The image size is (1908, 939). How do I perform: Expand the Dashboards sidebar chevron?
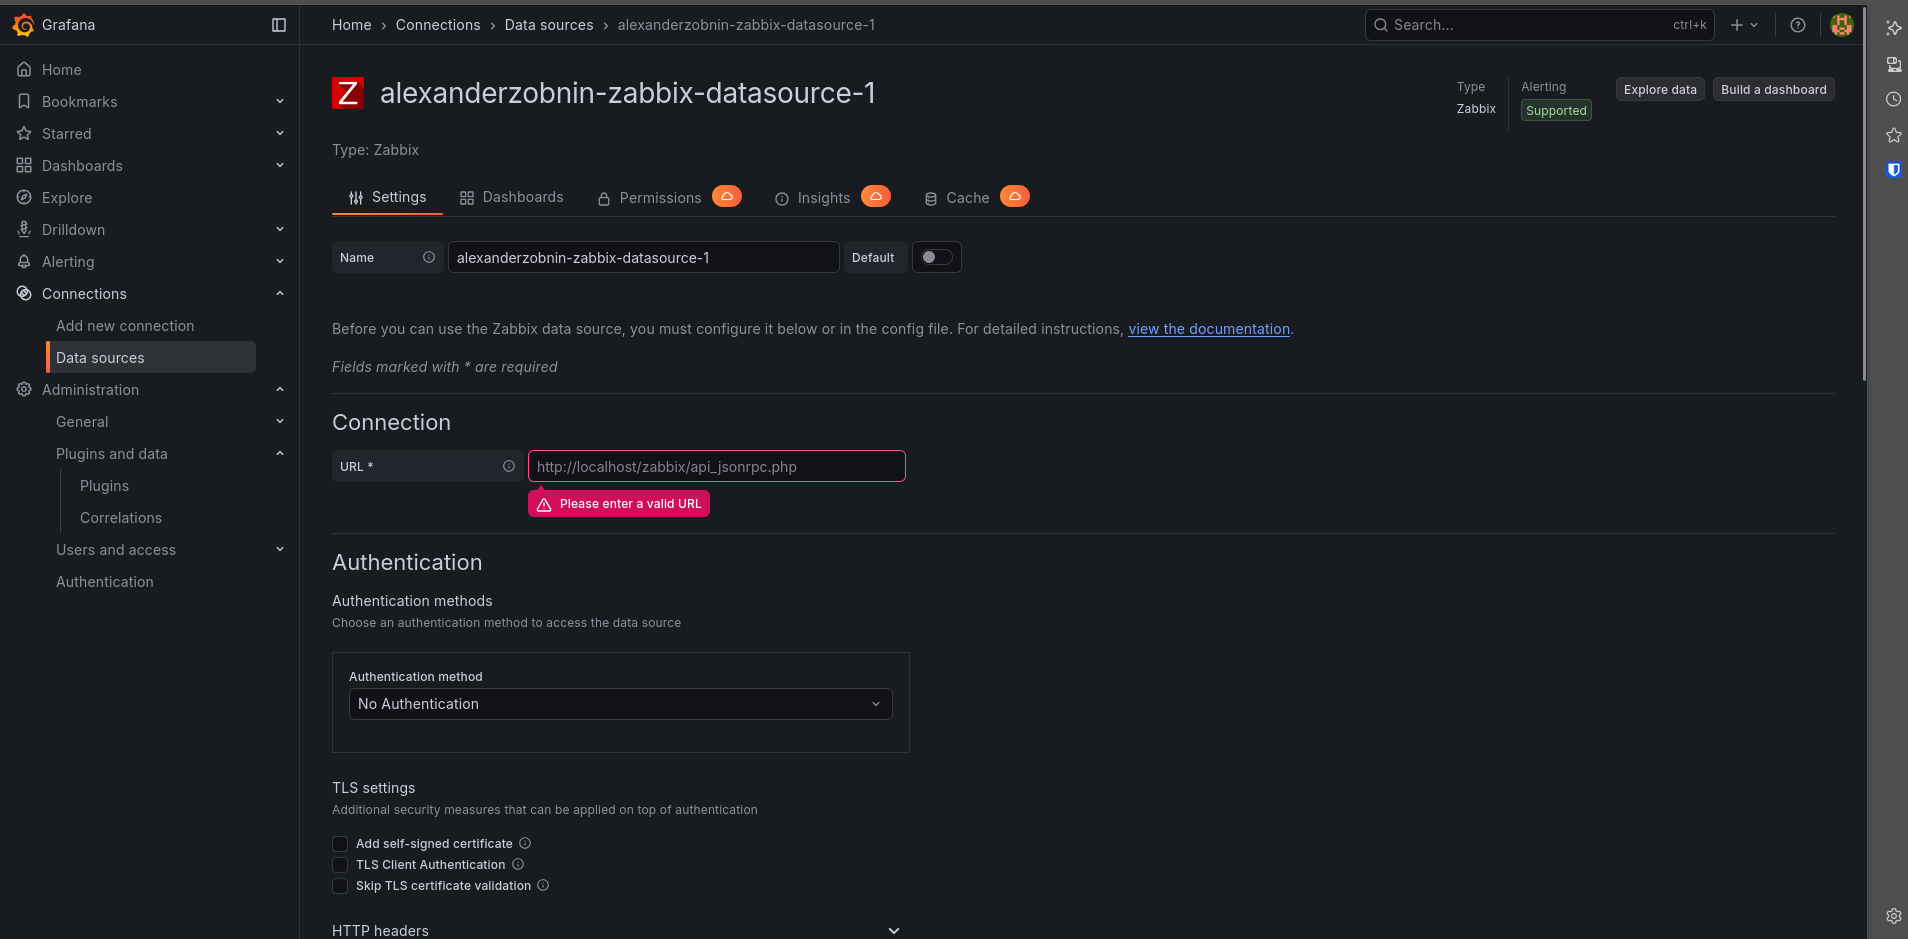(280, 165)
